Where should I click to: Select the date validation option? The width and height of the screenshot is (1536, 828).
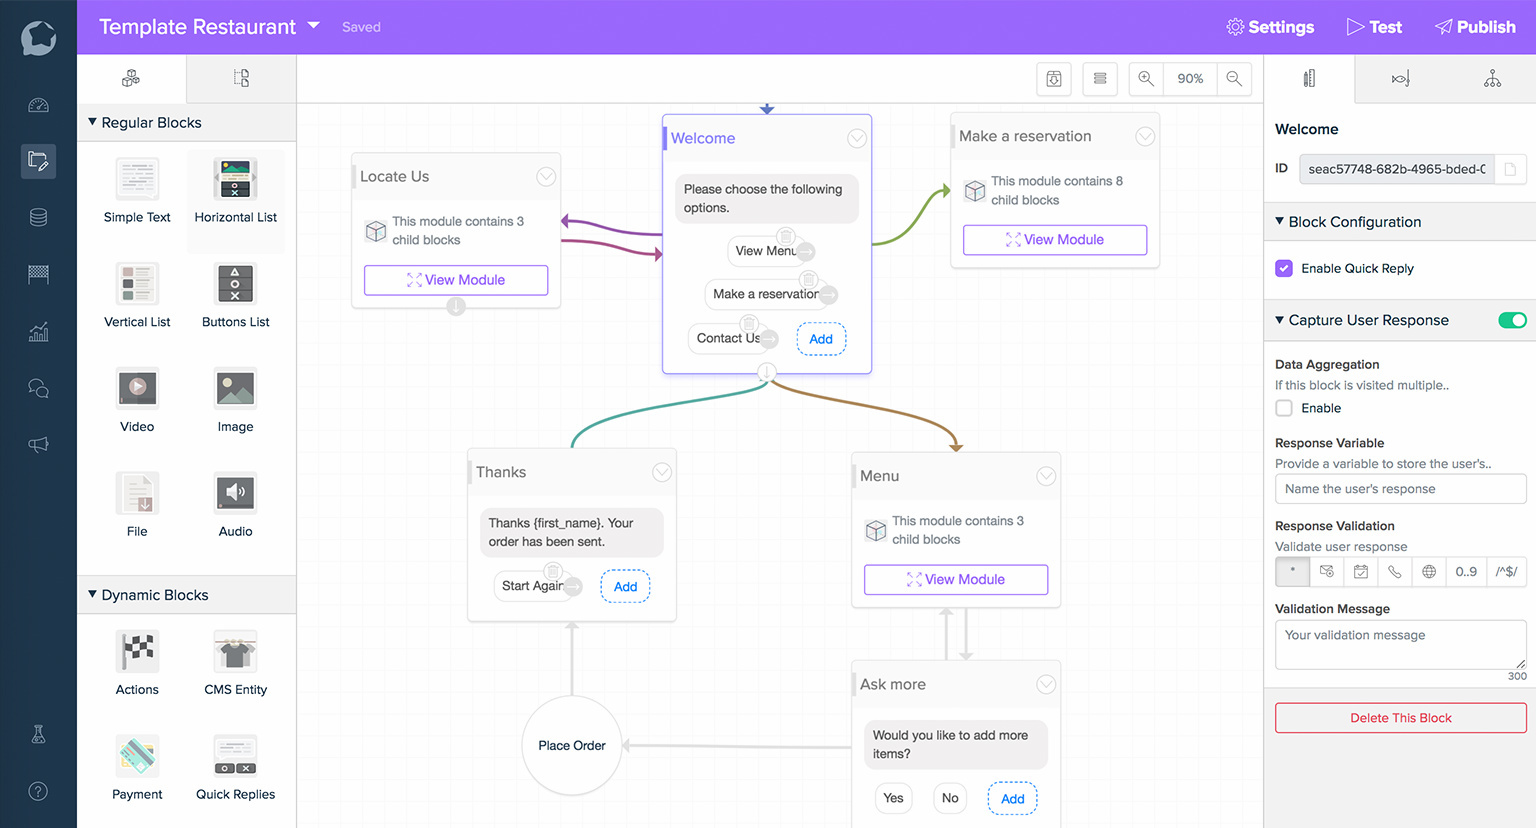(1361, 571)
